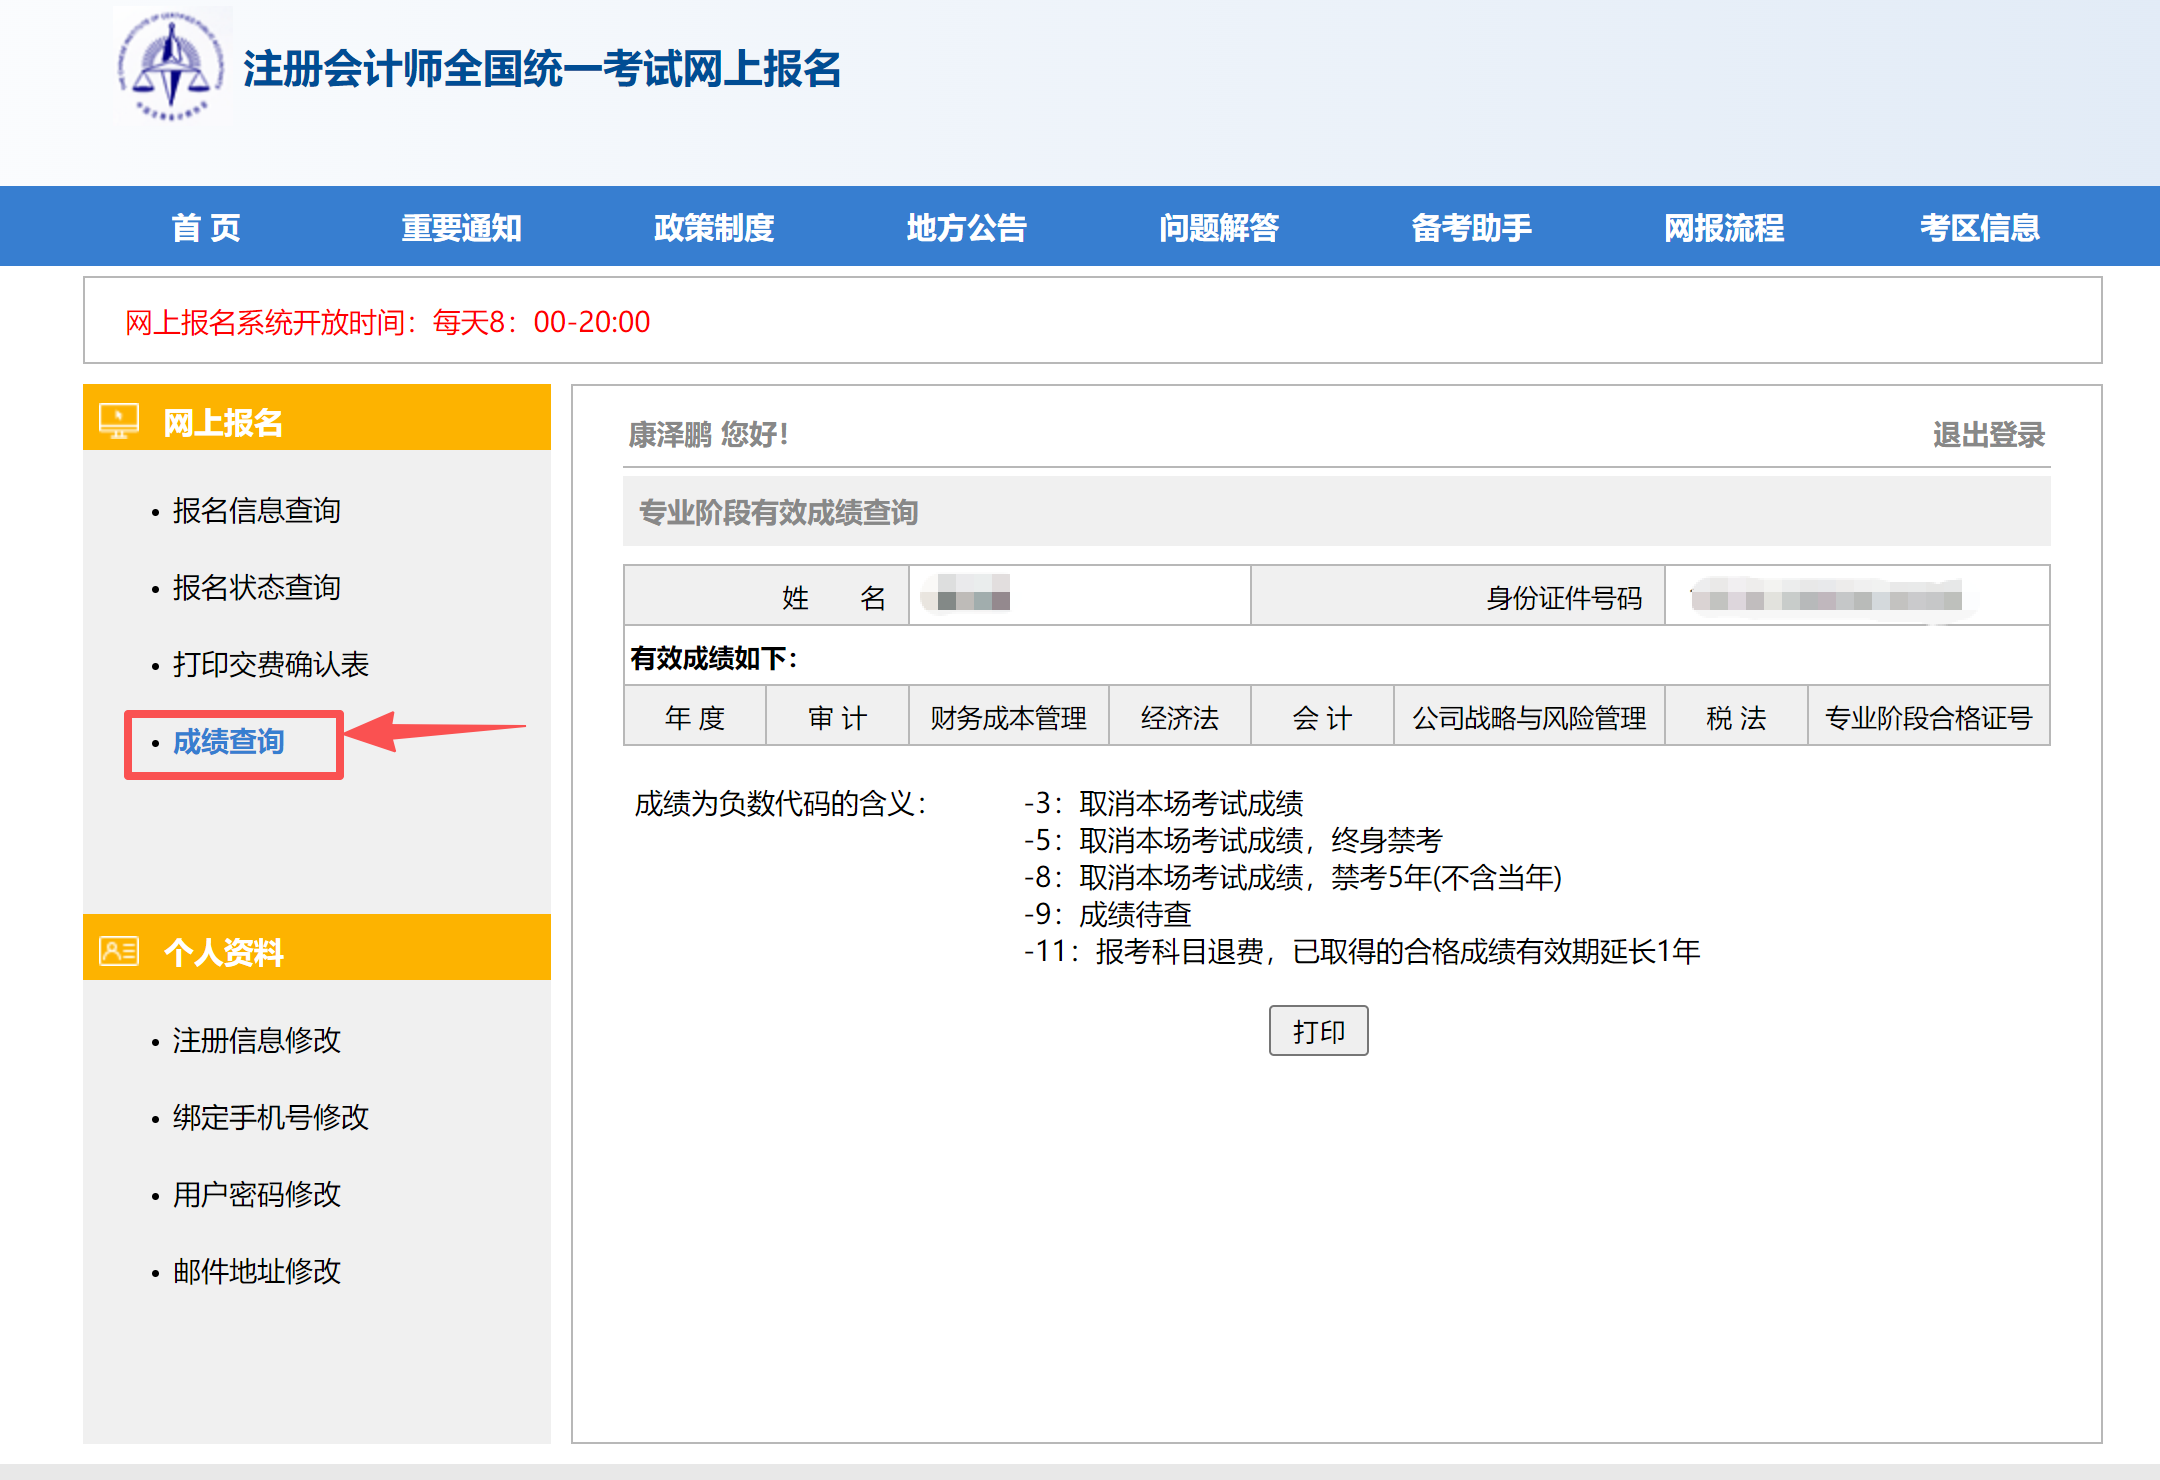Open the 首页 navigation item

pyautogui.click(x=206, y=228)
